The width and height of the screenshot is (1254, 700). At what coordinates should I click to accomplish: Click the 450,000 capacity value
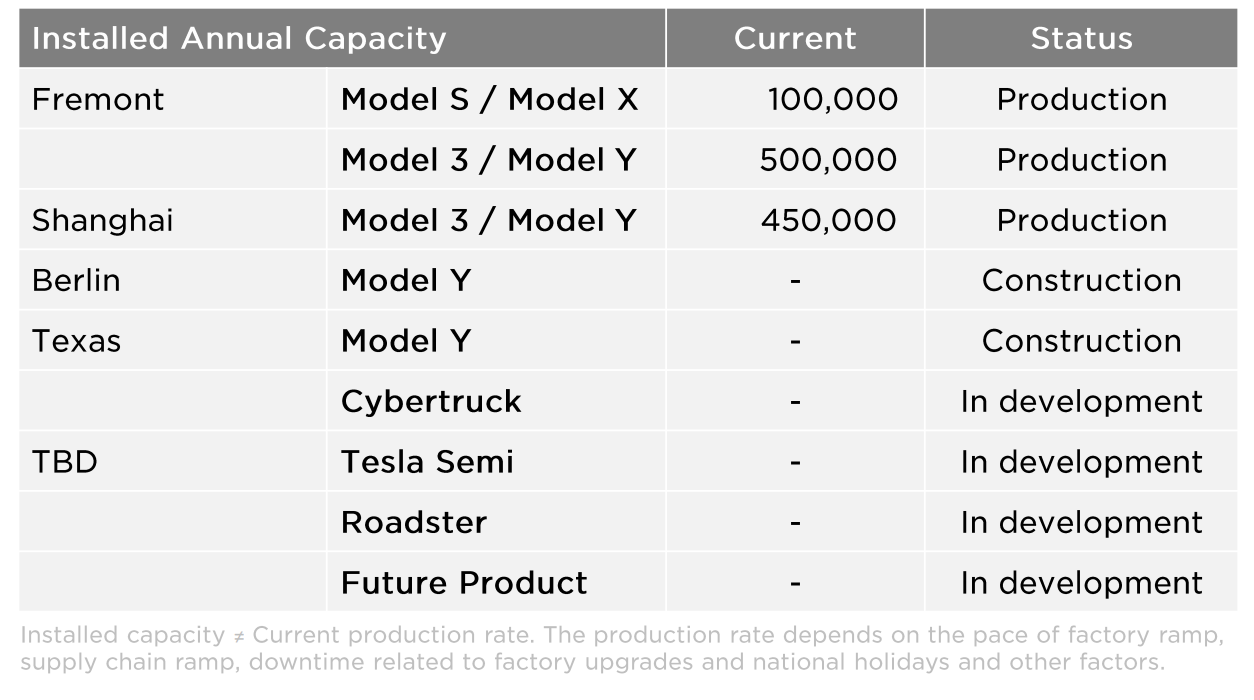(x=828, y=220)
